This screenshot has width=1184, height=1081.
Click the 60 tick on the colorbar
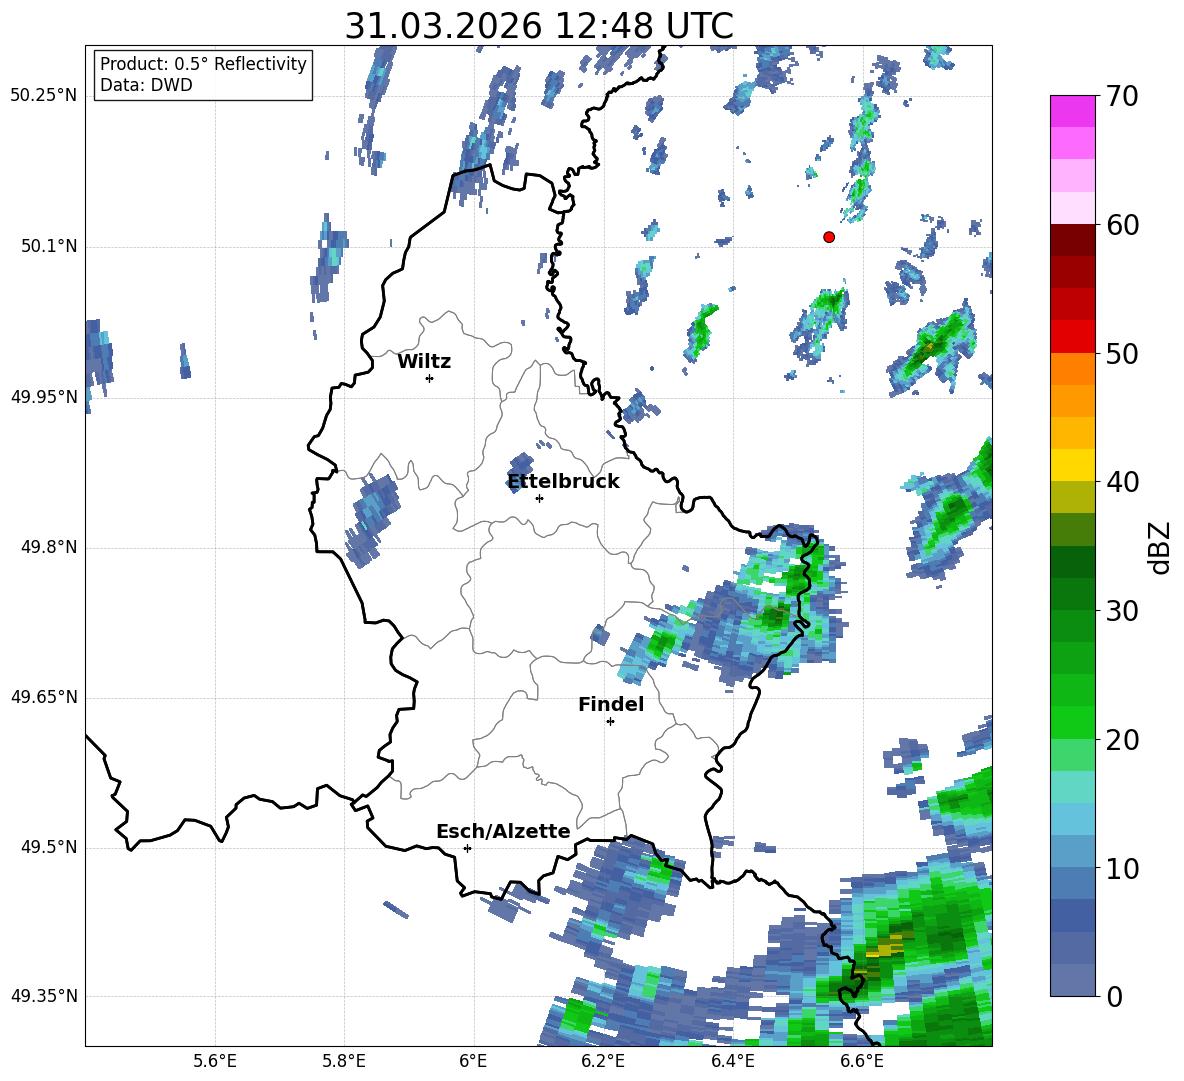(x=1121, y=225)
